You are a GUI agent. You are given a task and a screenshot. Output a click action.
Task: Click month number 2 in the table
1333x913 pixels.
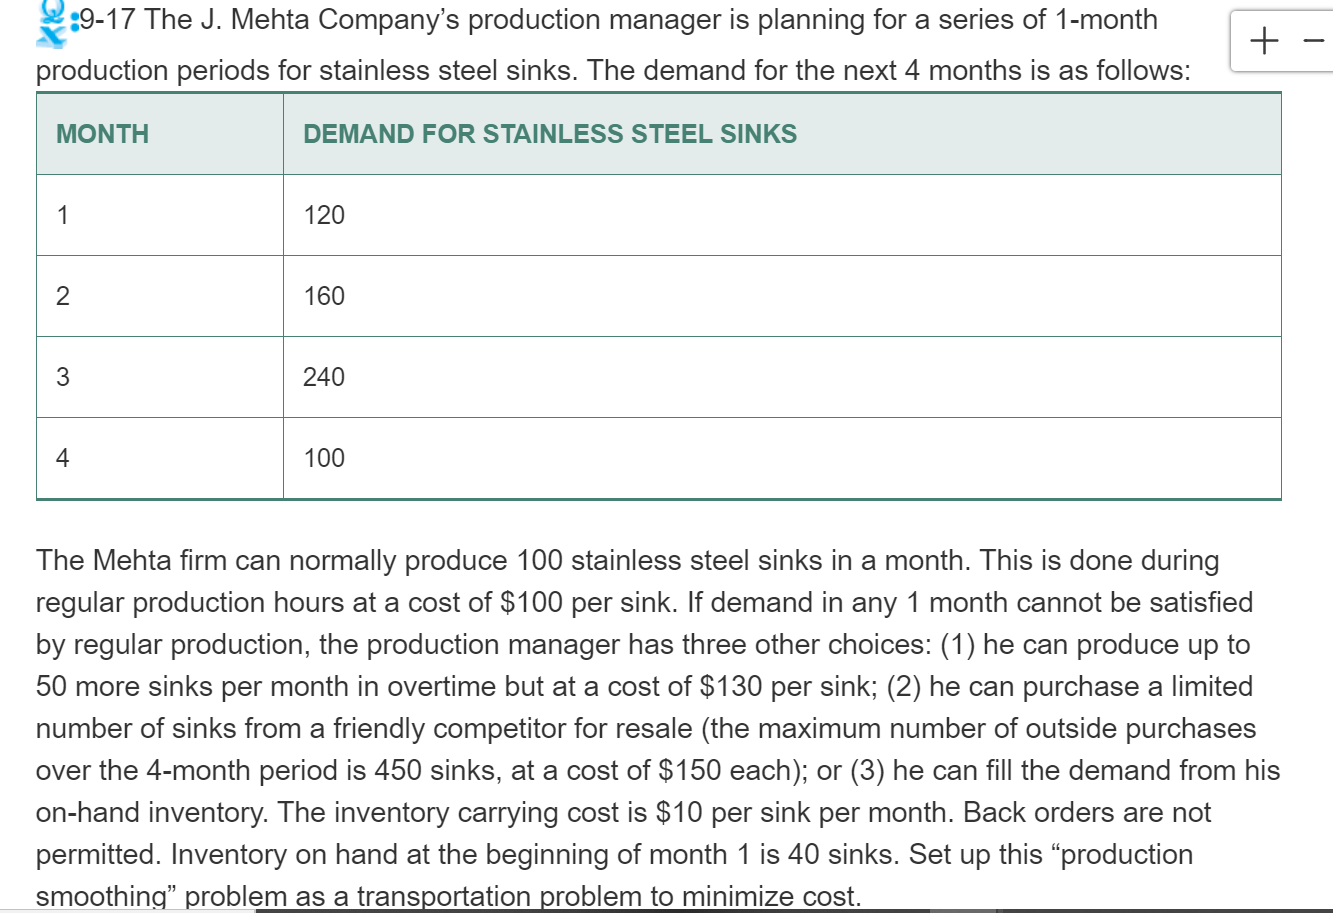click(62, 296)
